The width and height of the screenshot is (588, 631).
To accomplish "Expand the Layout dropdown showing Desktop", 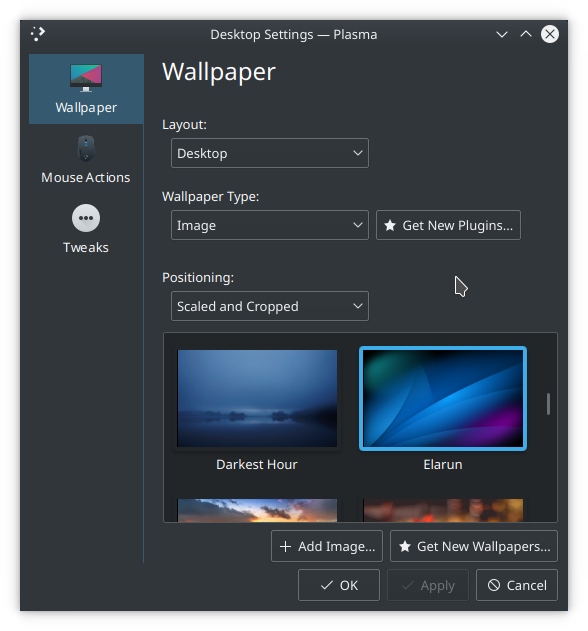I will [270, 153].
